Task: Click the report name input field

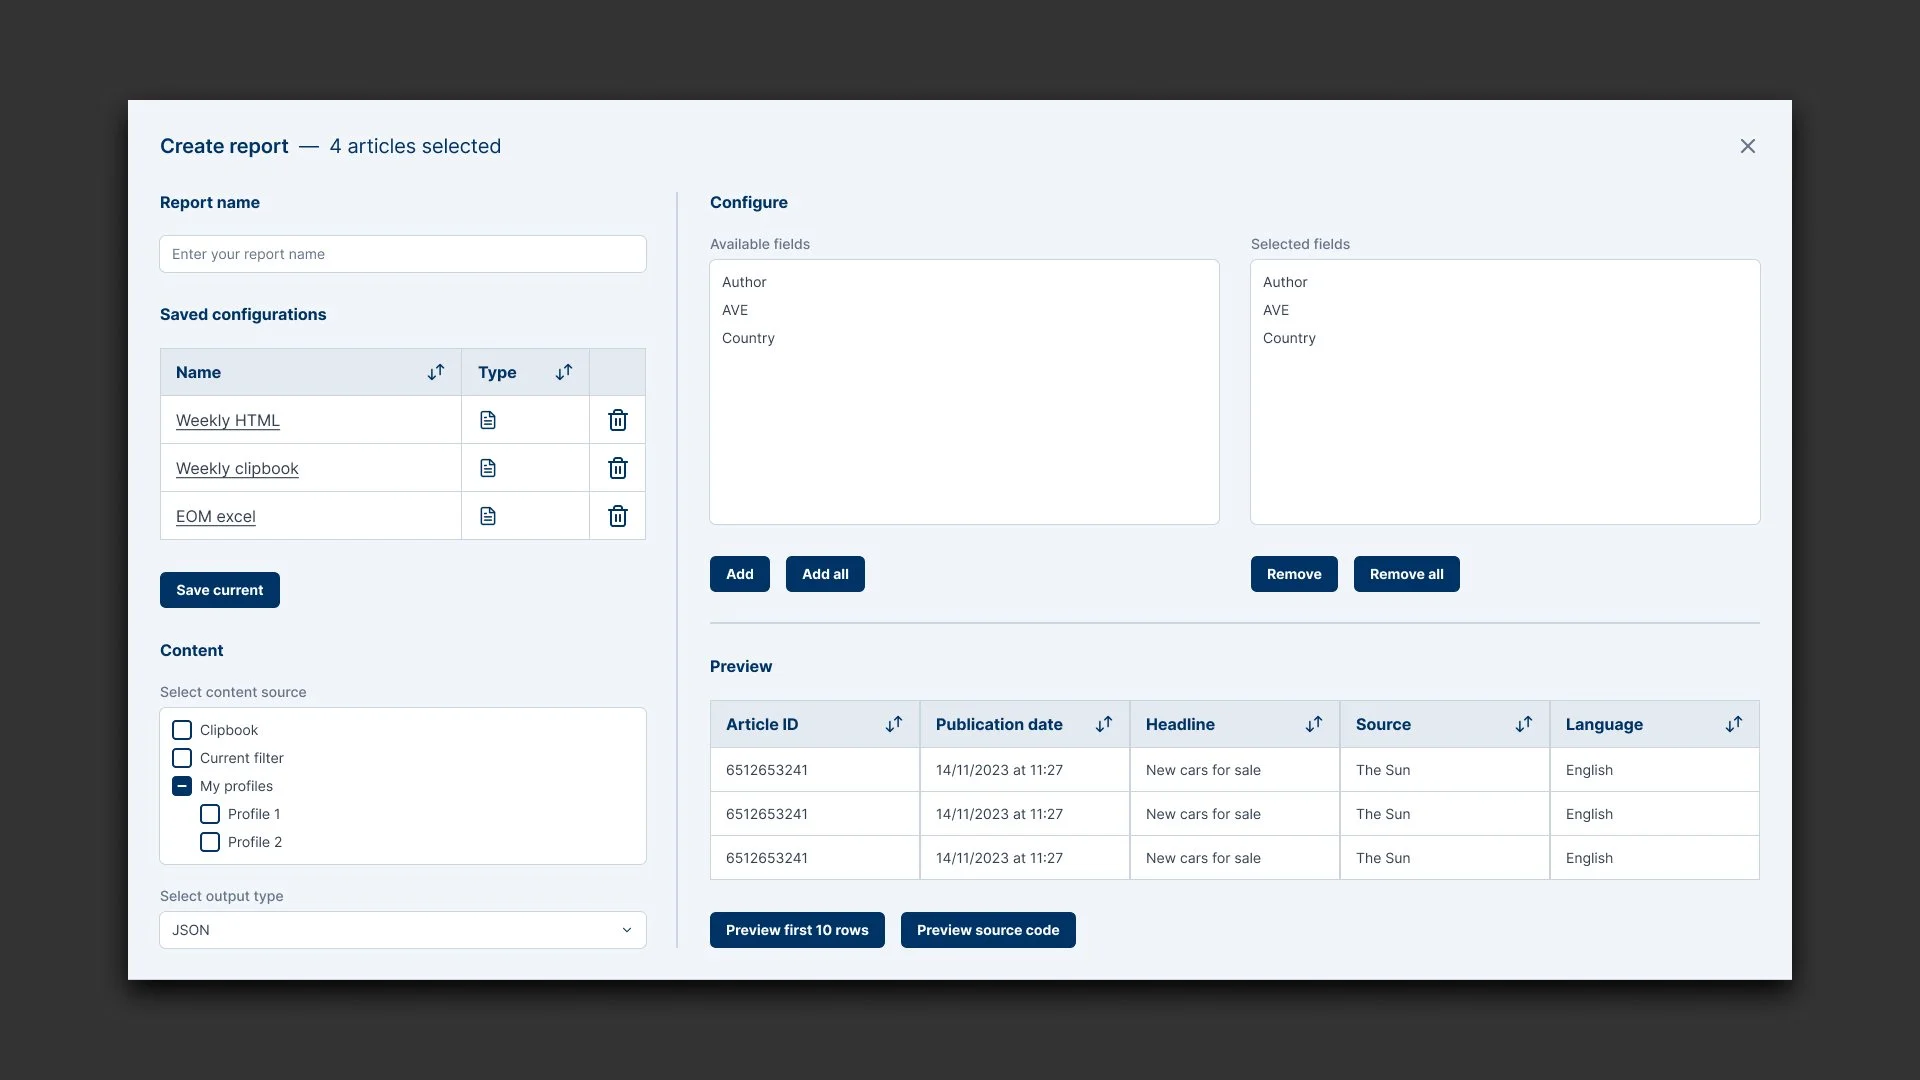Action: click(402, 254)
